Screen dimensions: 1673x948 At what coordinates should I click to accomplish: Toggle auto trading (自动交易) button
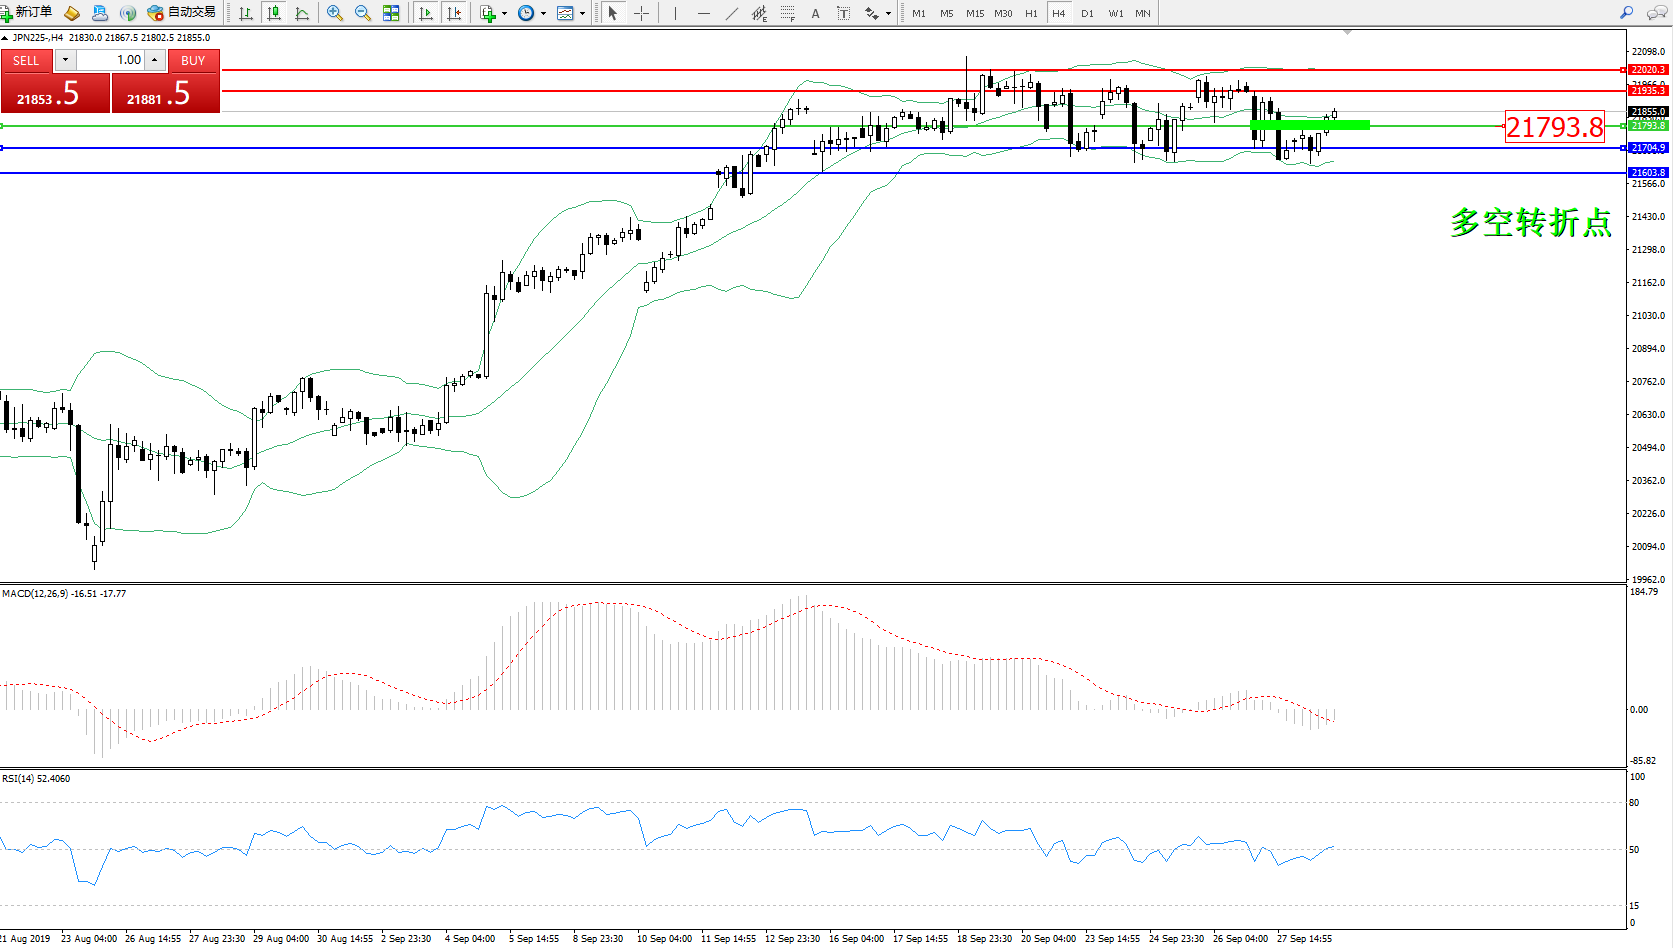[182, 12]
